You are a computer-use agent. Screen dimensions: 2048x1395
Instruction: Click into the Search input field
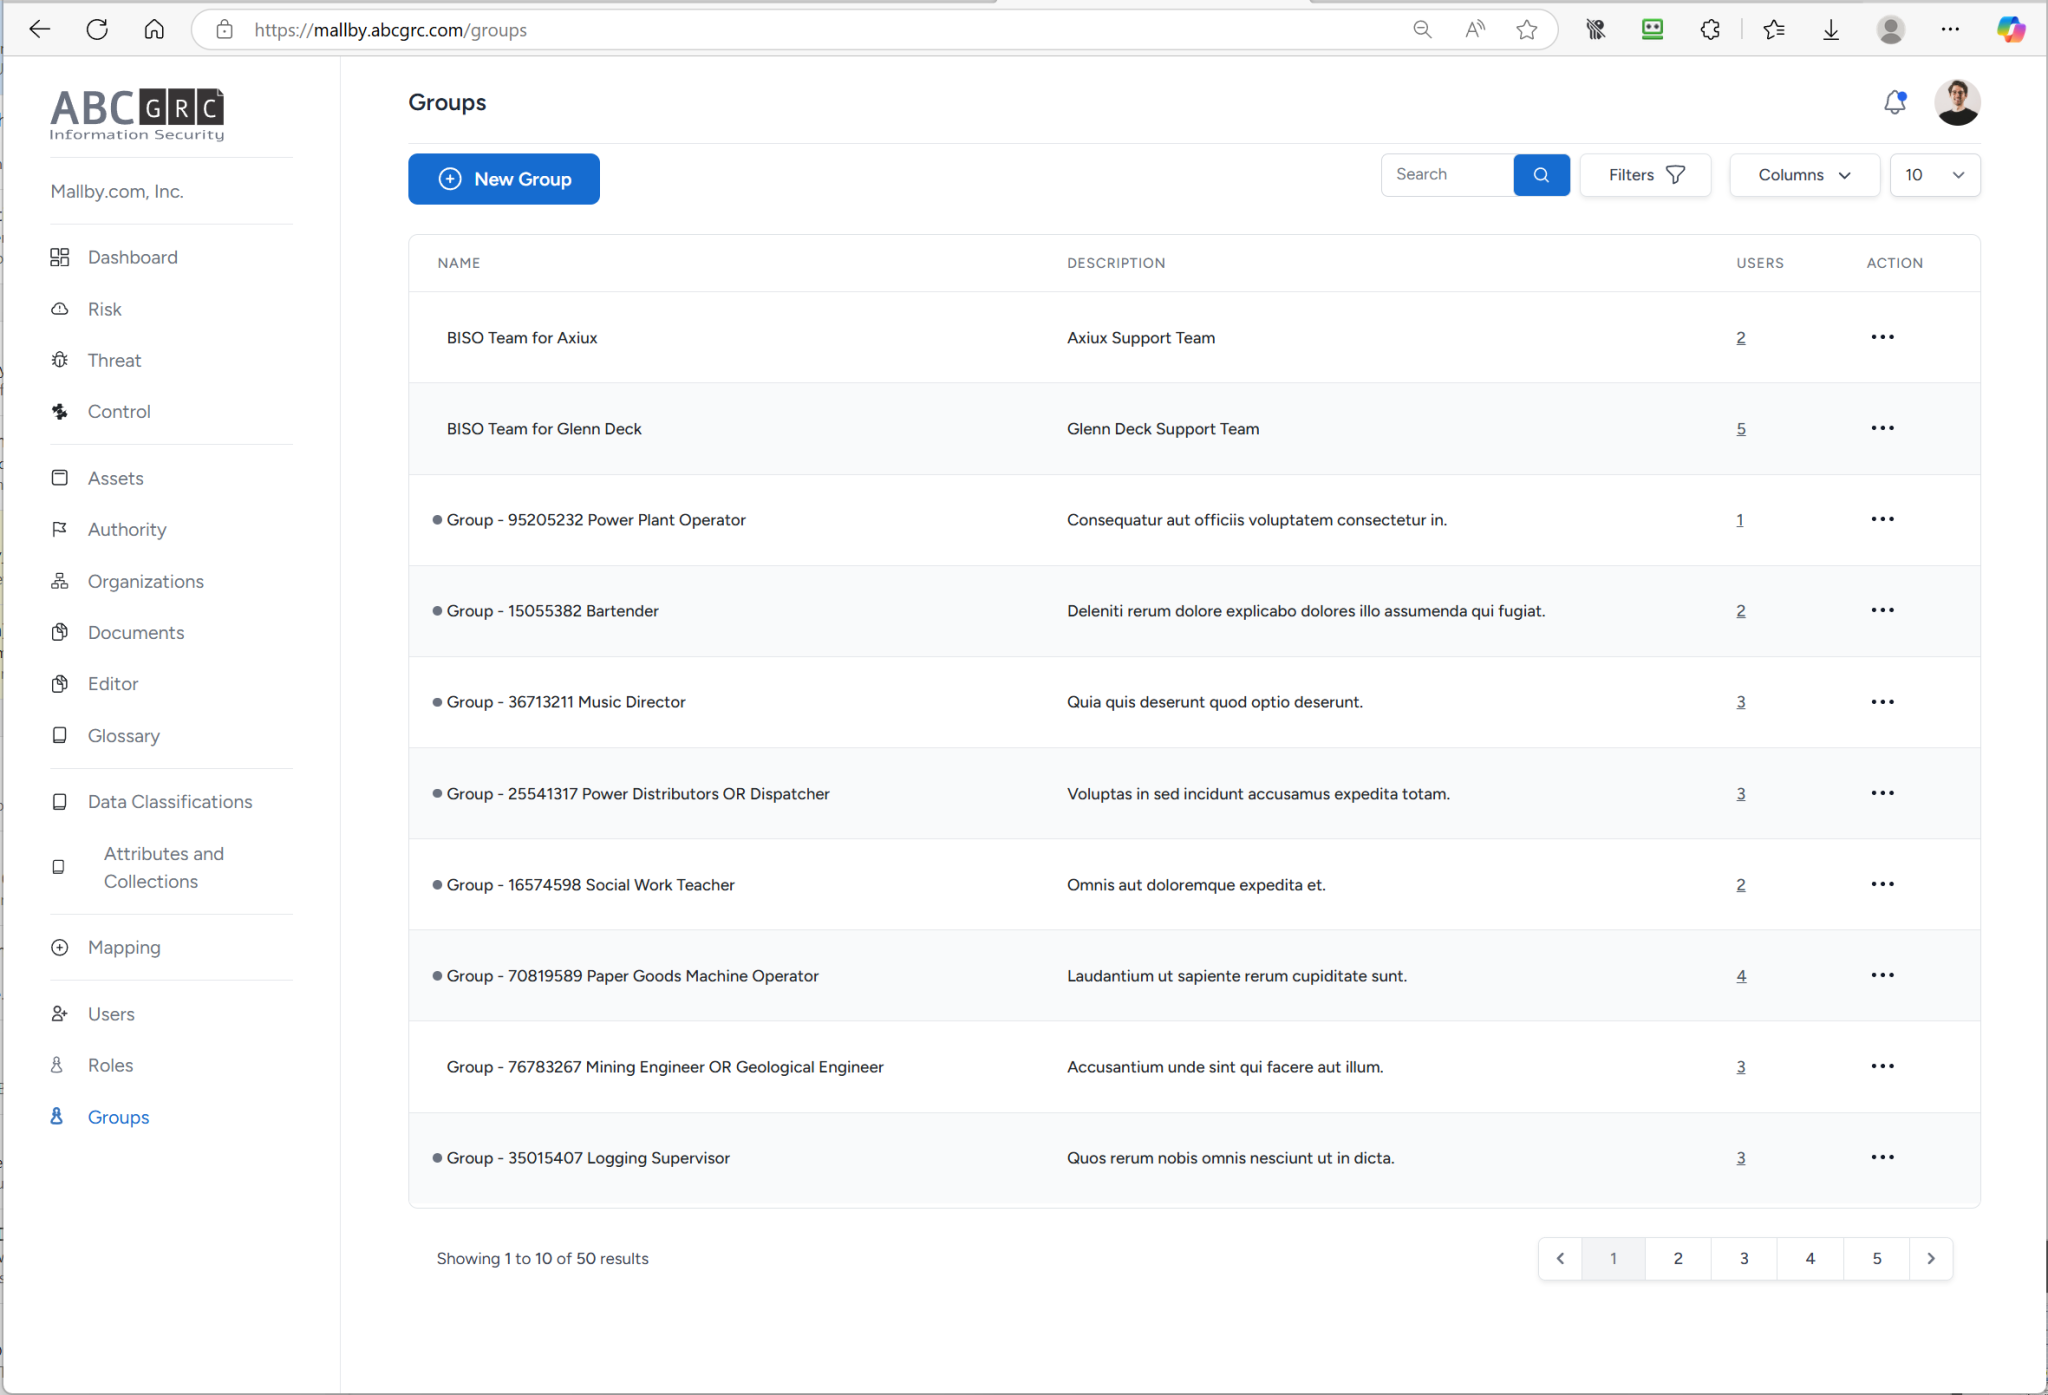pos(1446,175)
